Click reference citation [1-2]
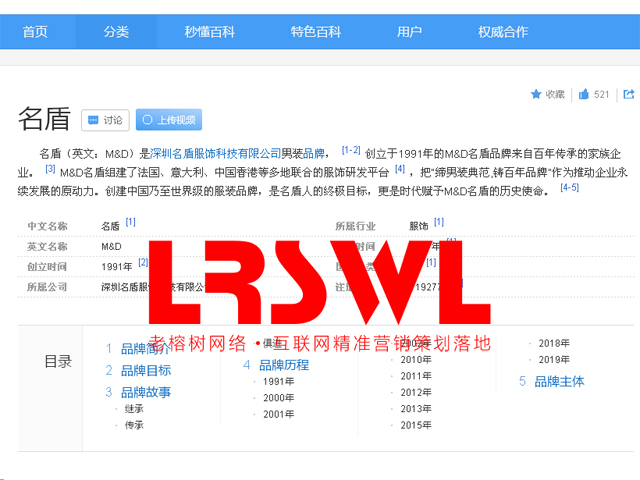640x480 pixels. pos(350,151)
